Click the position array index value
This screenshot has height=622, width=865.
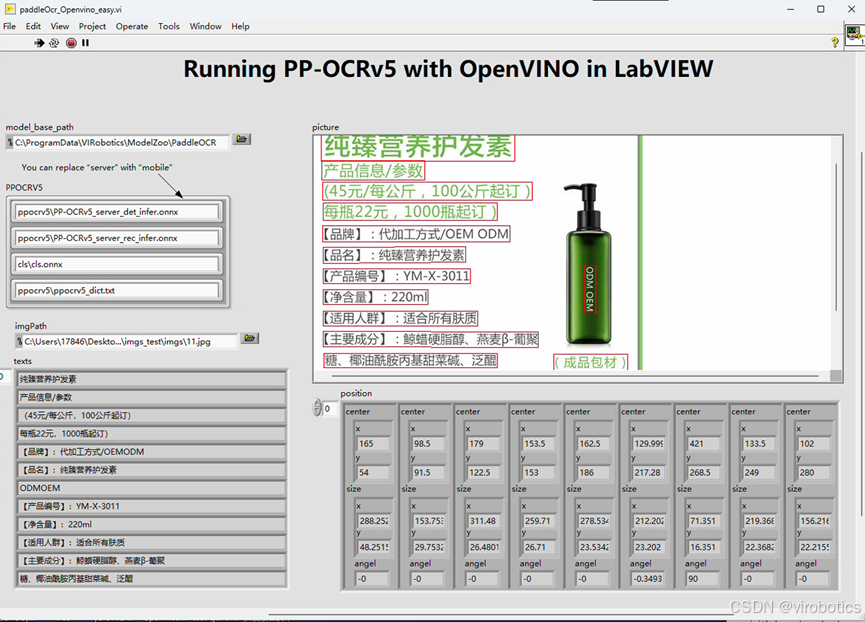(329, 409)
